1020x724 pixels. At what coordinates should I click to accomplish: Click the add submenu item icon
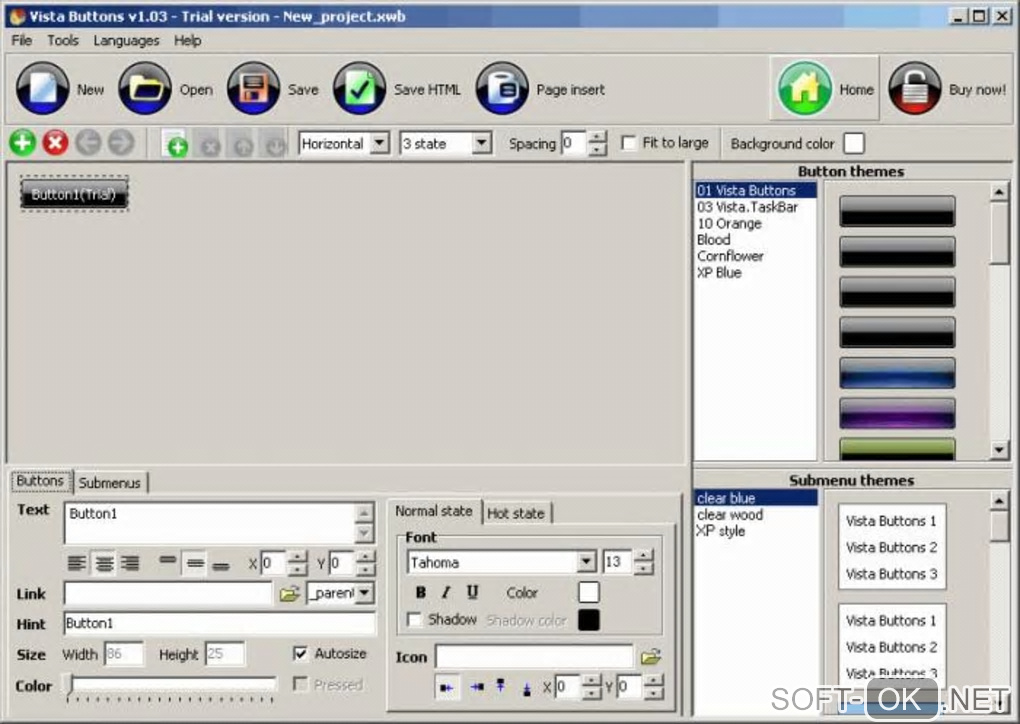(x=175, y=144)
